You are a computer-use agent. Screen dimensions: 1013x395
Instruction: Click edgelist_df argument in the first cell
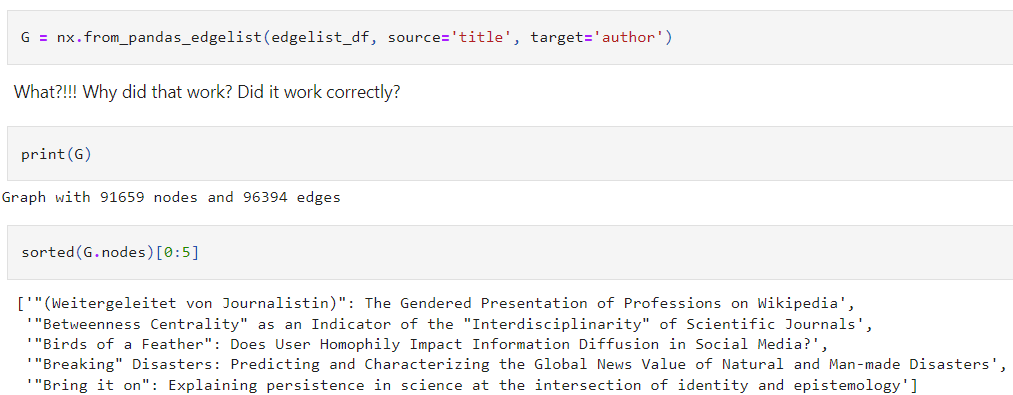pos(320,37)
